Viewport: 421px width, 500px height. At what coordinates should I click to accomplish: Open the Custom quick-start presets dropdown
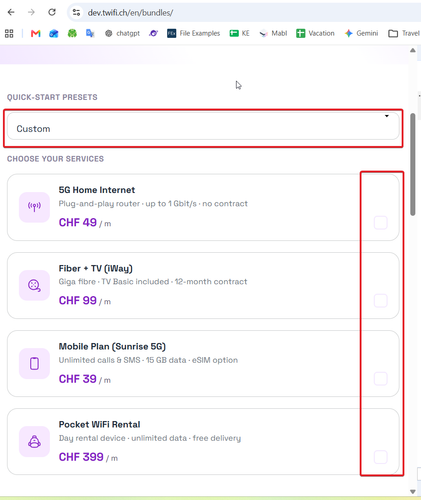[203, 126]
